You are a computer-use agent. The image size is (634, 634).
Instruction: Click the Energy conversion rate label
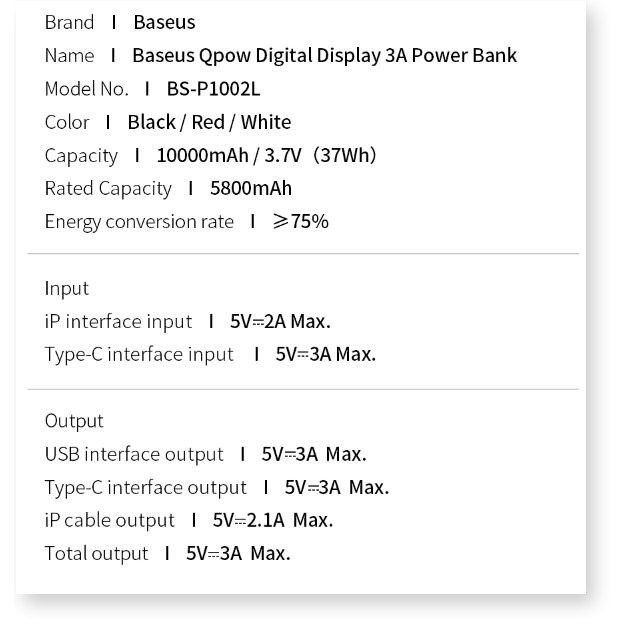pyautogui.click(x=139, y=221)
